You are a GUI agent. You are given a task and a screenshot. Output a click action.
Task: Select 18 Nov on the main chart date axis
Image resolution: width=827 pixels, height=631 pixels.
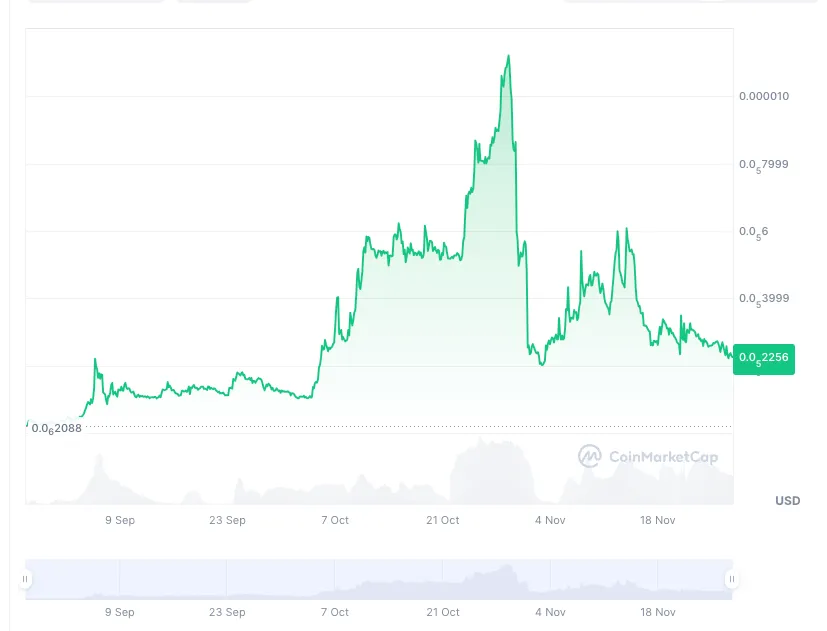tap(658, 520)
